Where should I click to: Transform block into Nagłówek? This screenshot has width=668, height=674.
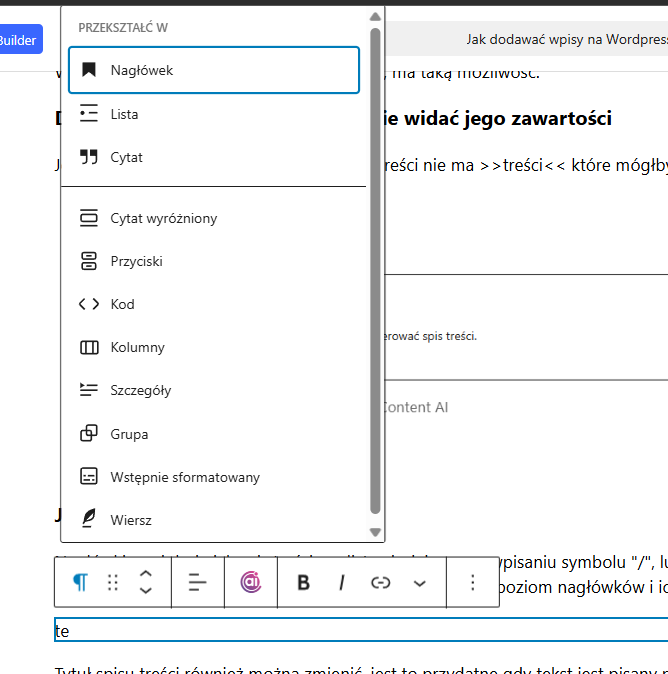(x=213, y=70)
